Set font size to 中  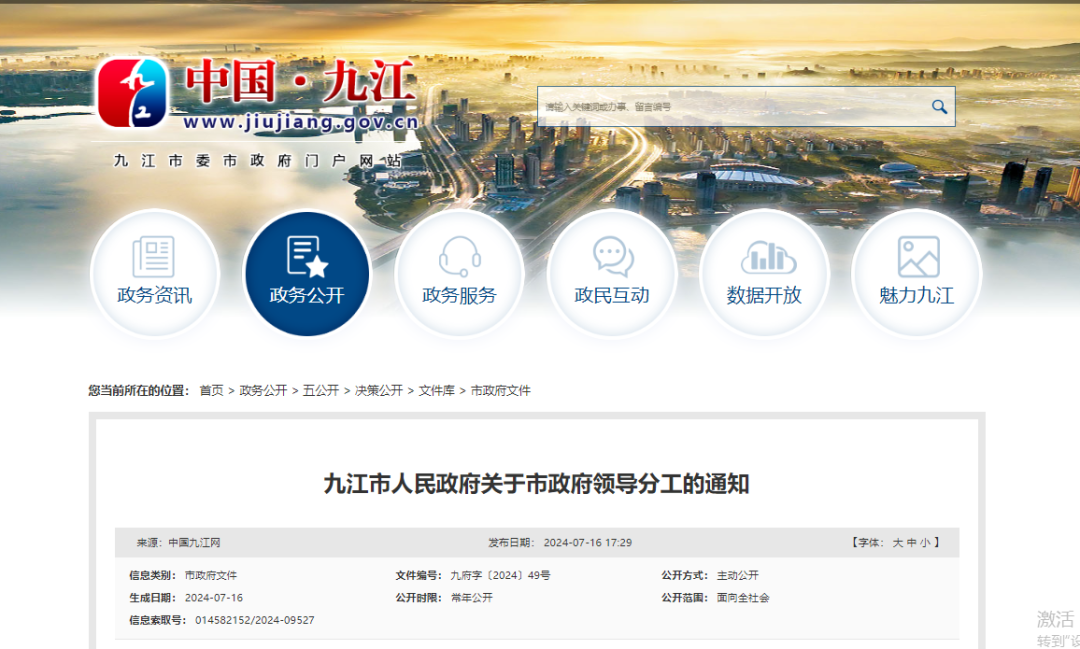tap(911, 543)
